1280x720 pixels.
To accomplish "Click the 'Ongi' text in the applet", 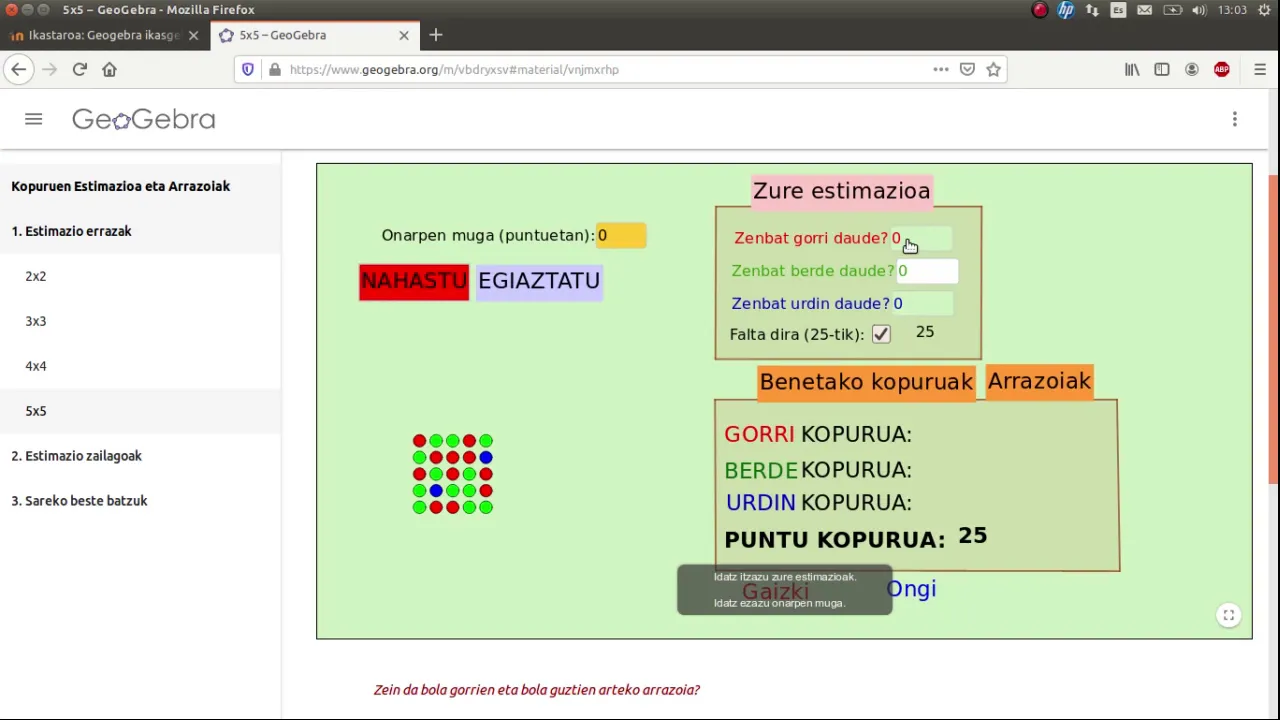I will [911, 589].
